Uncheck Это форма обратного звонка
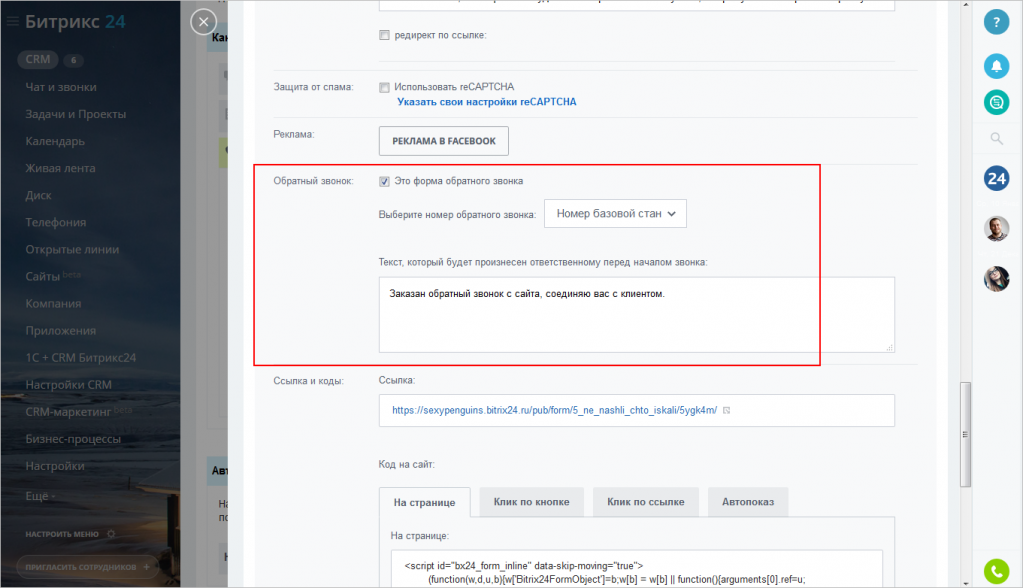Viewport: 1023px width, 588px height. pyautogui.click(x=384, y=181)
